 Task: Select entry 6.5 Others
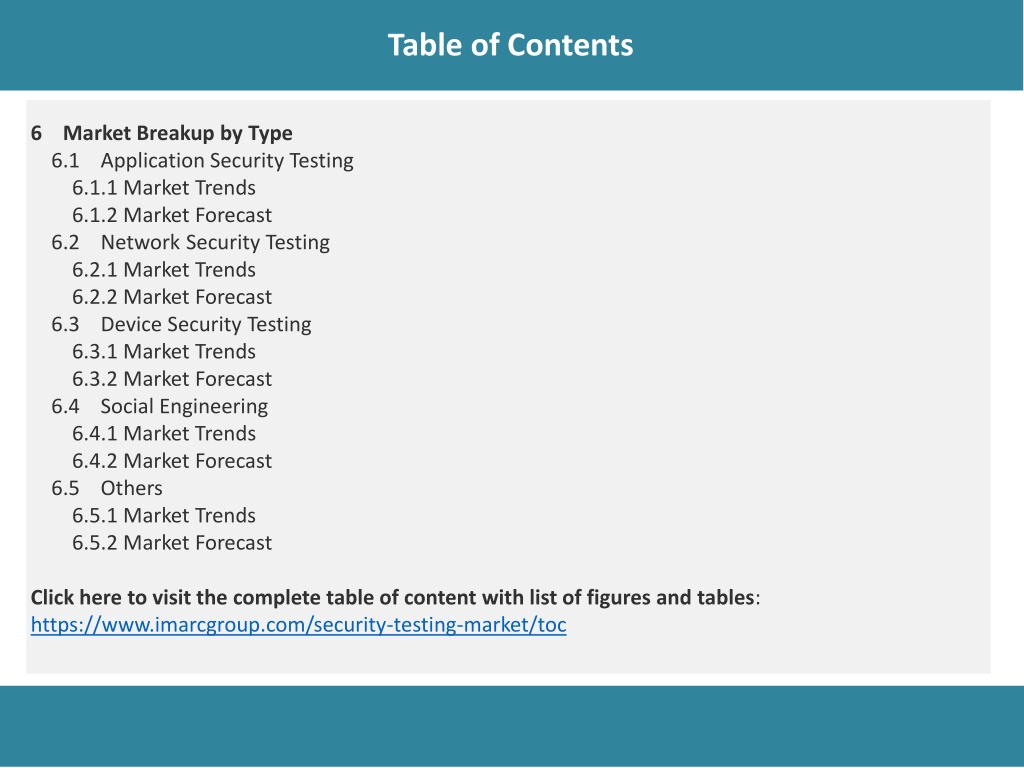point(107,488)
